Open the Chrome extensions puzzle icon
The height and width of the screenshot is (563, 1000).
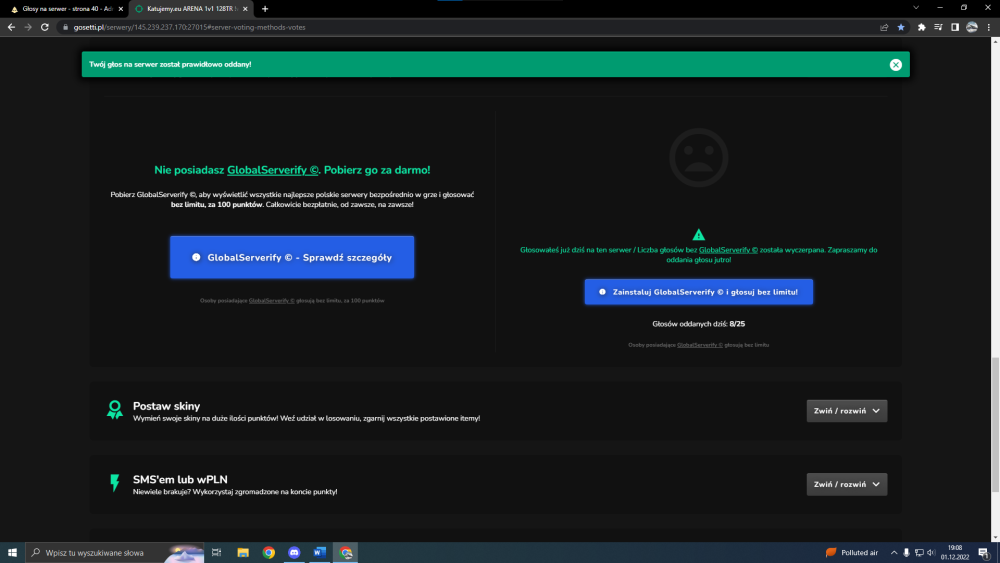point(922,27)
